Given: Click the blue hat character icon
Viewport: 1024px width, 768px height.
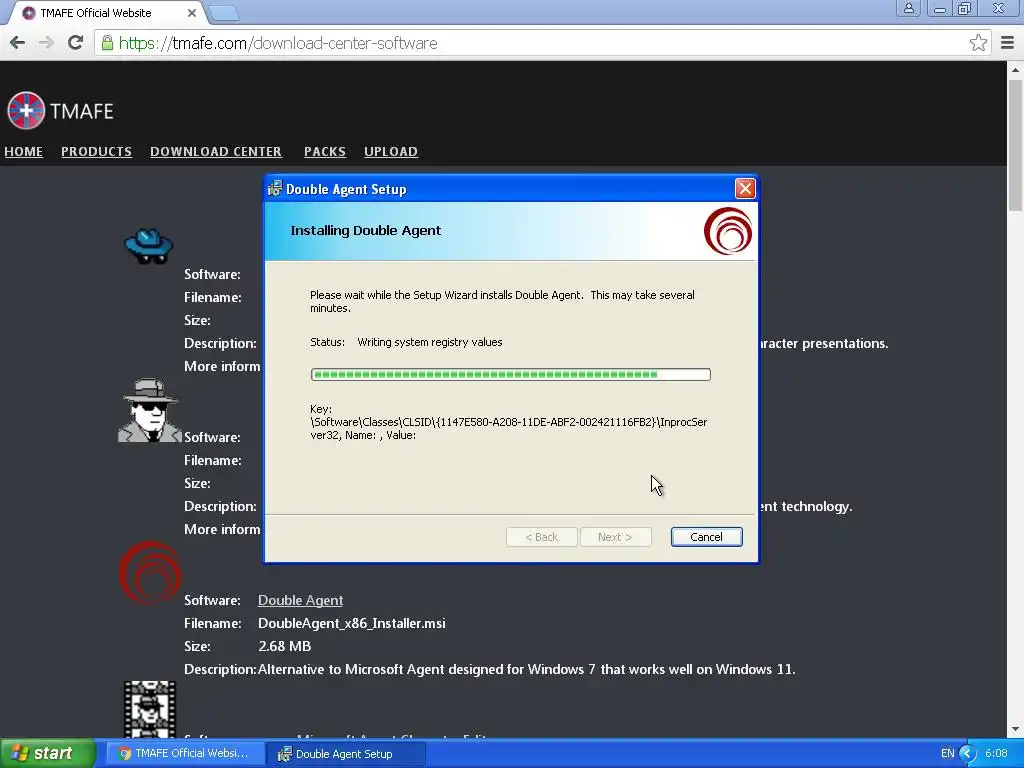Looking at the screenshot, I should click(149, 246).
